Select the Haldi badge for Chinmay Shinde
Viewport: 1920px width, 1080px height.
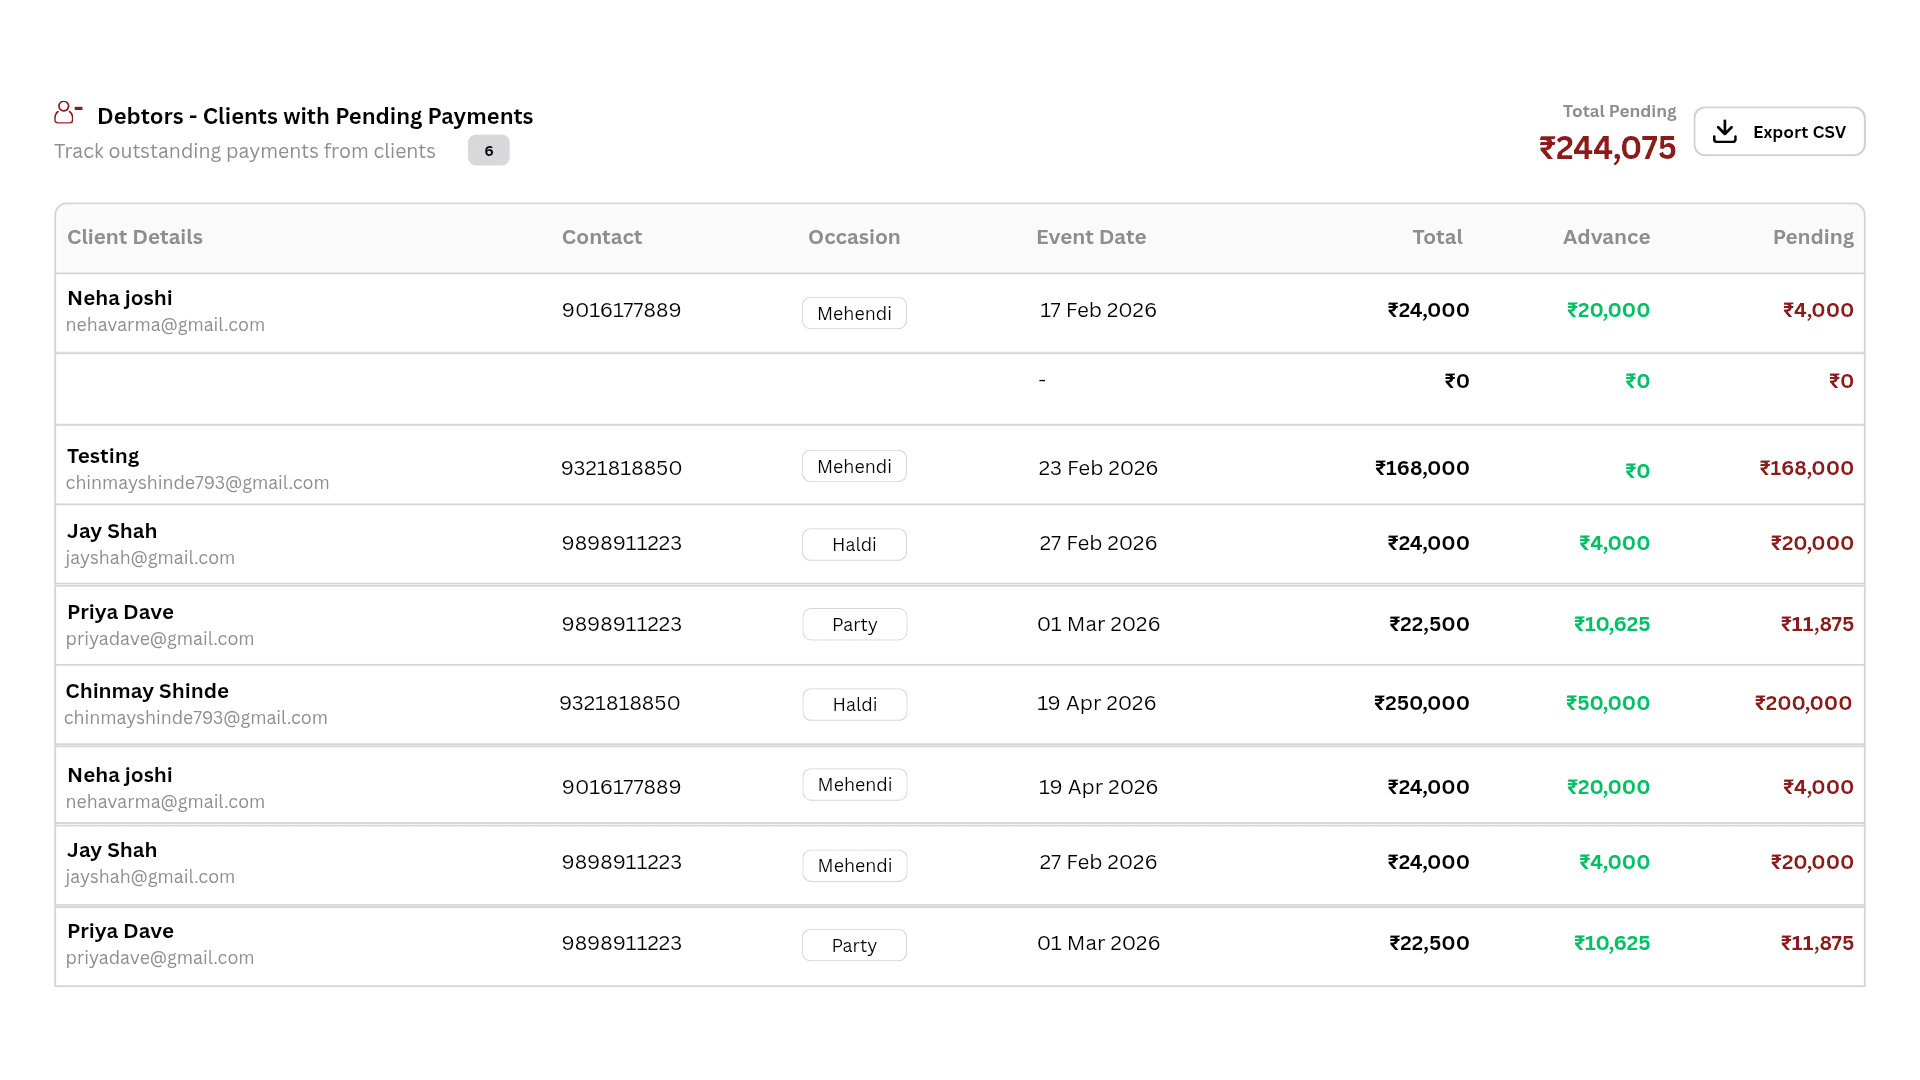point(854,704)
